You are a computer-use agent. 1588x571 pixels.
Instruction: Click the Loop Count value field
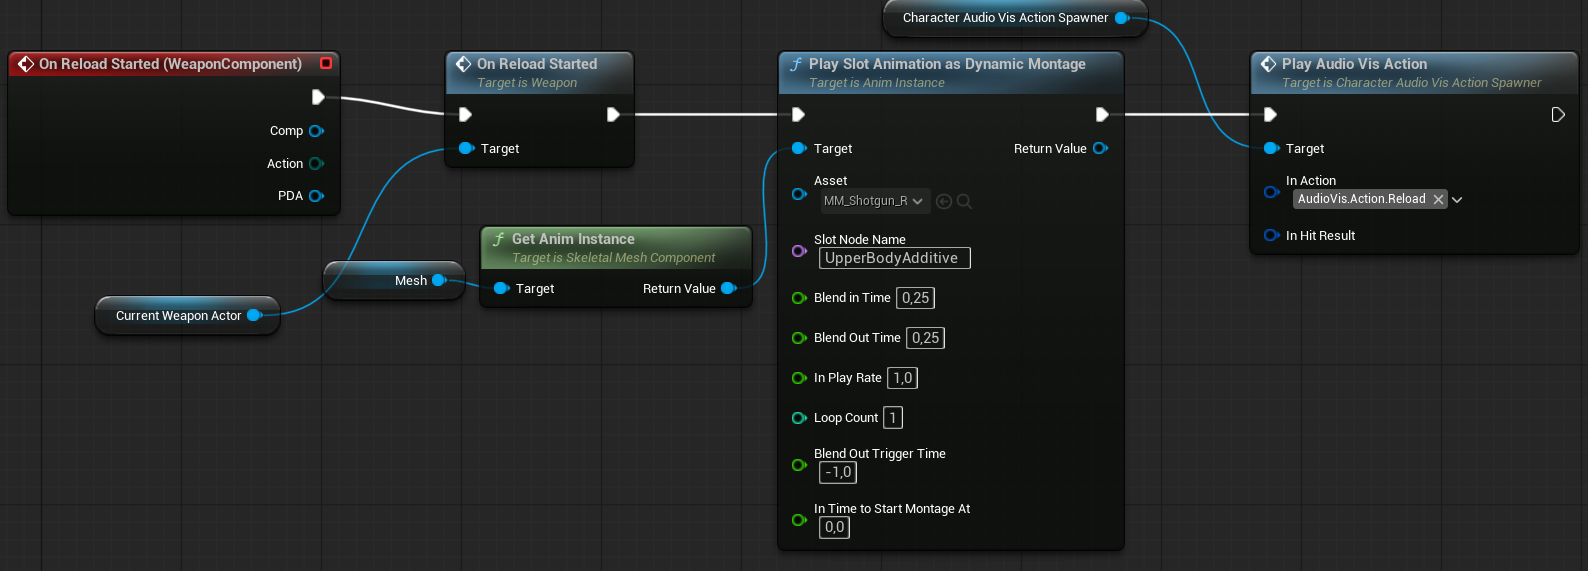tap(892, 418)
